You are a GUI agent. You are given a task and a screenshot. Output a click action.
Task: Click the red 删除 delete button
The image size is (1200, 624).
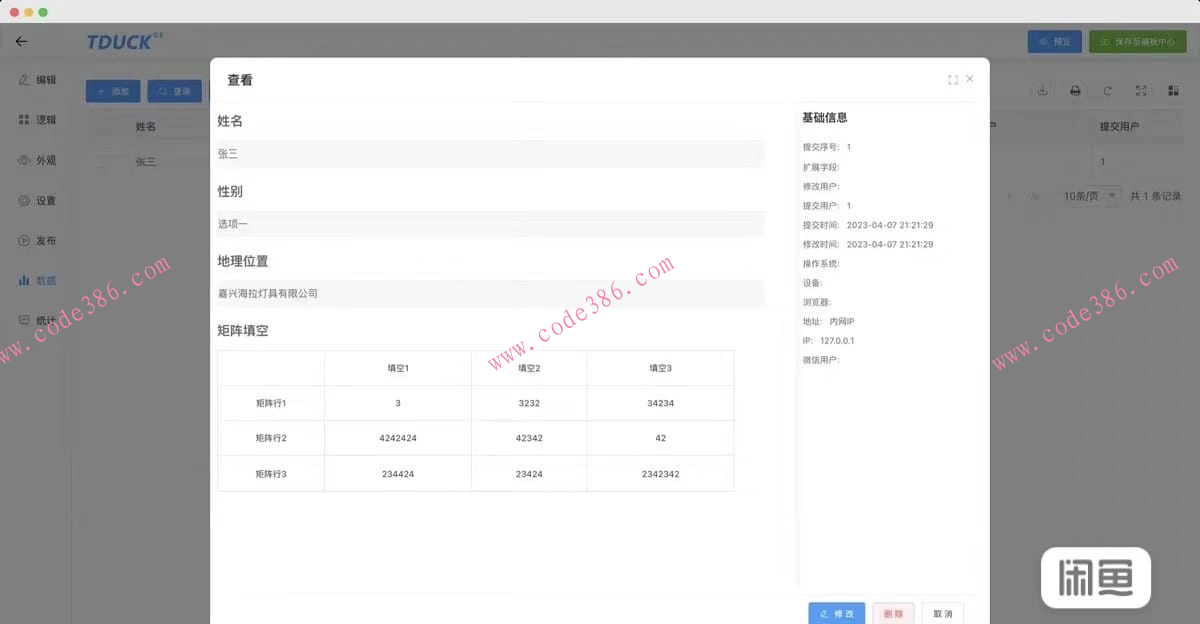(x=894, y=614)
